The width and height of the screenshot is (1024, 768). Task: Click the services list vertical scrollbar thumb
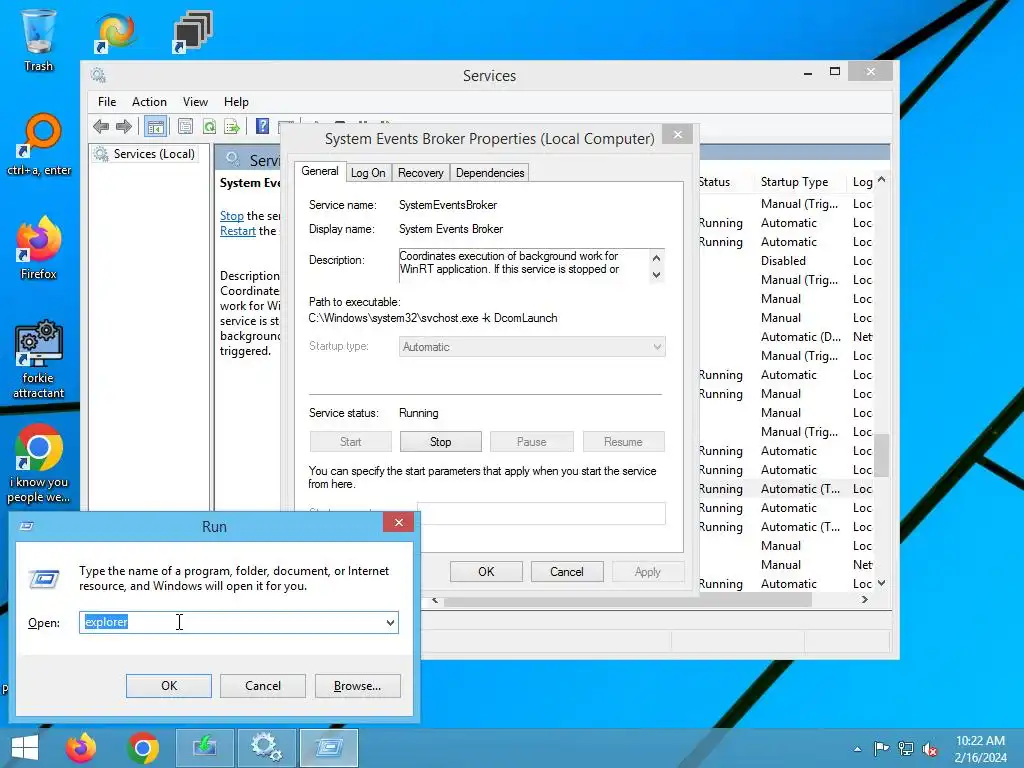pos(882,455)
